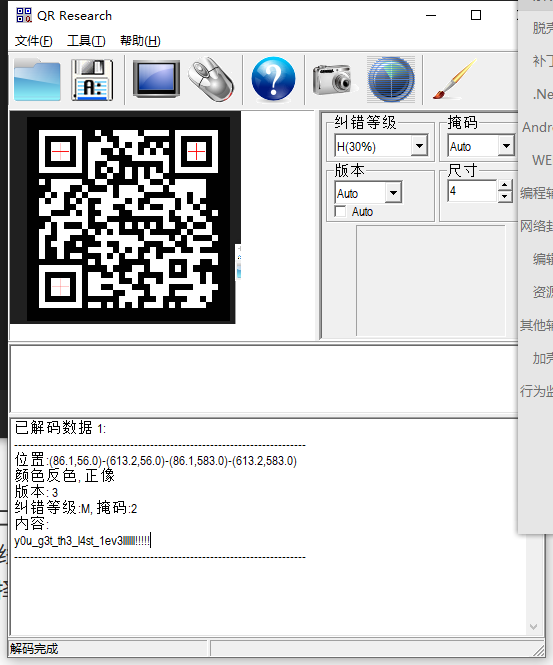Expand the 版本 Auto dropdown
Viewport: 553px width, 665px height.
[x=394, y=193]
